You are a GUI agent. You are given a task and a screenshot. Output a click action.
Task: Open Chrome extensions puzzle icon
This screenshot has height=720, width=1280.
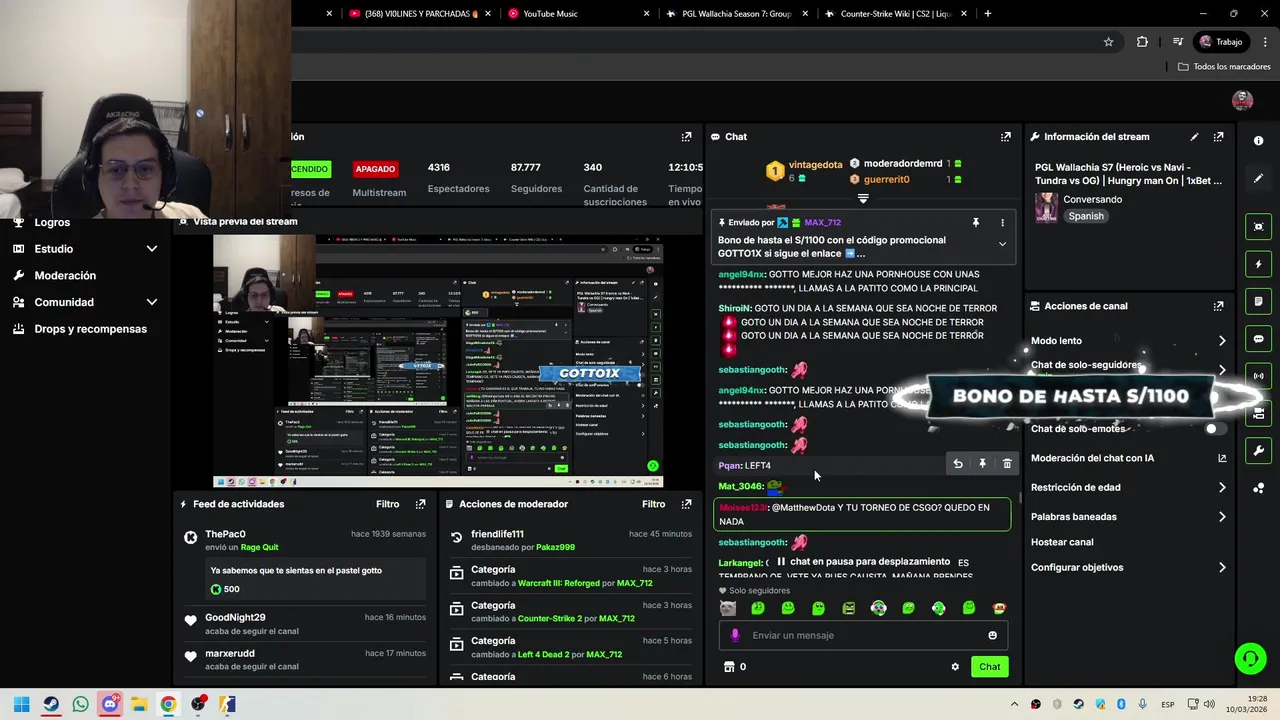tap(1142, 42)
